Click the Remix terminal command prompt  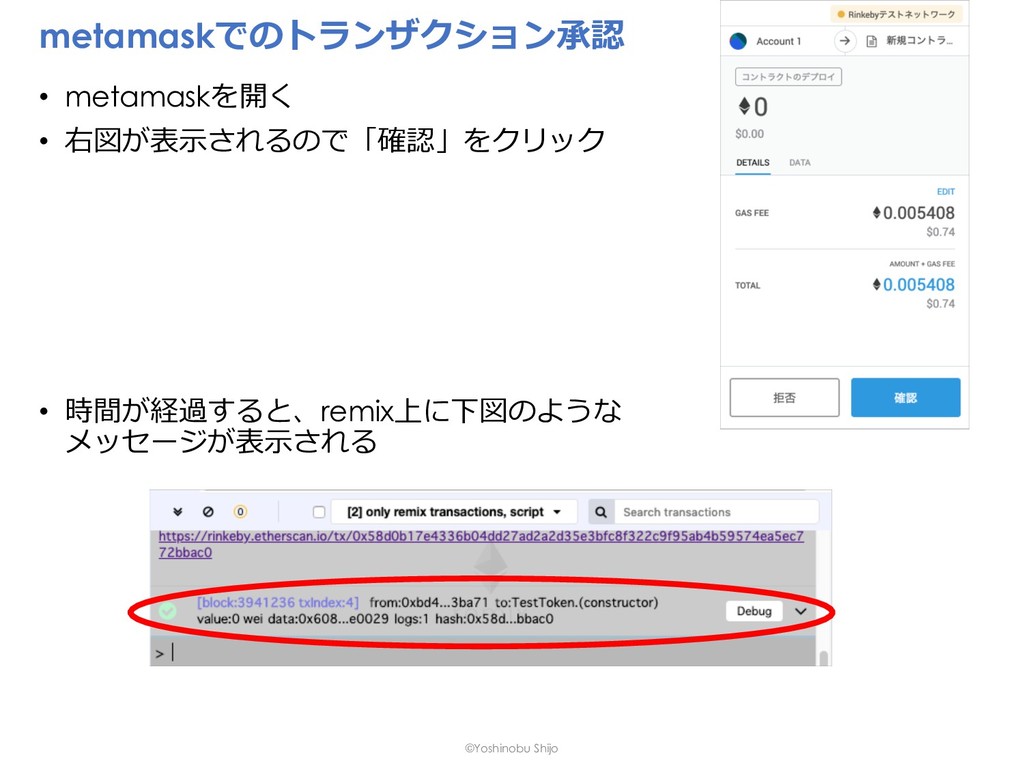click(483, 652)
